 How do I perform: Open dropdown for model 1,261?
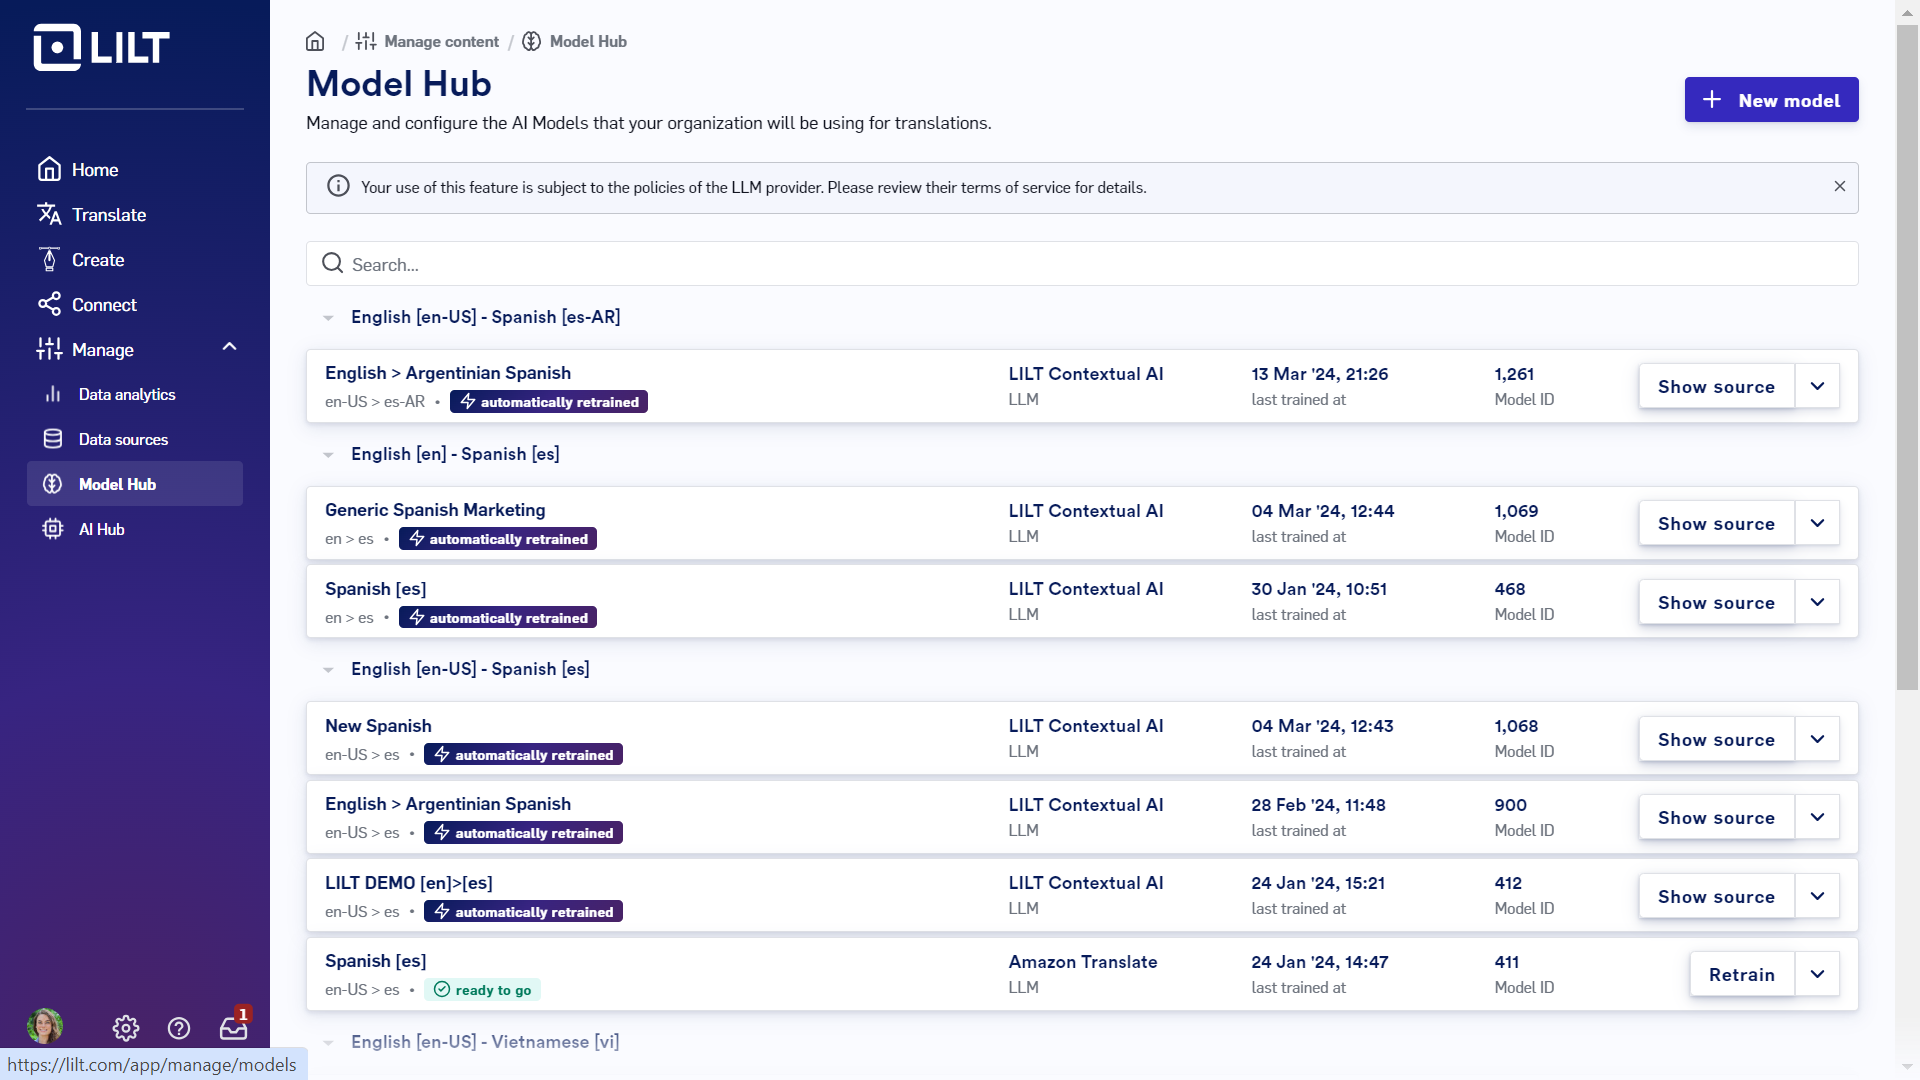pyautogui.click(x=1817, y=386)
